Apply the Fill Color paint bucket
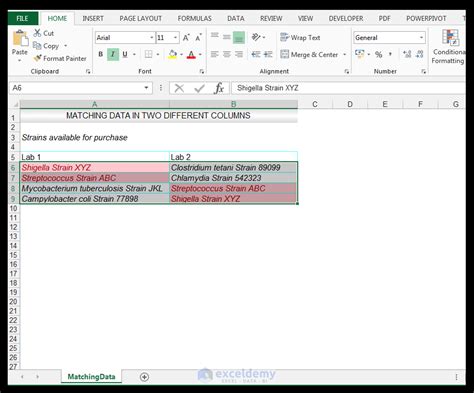The width and height of the screenshot is (474, 393). point(172,54)
